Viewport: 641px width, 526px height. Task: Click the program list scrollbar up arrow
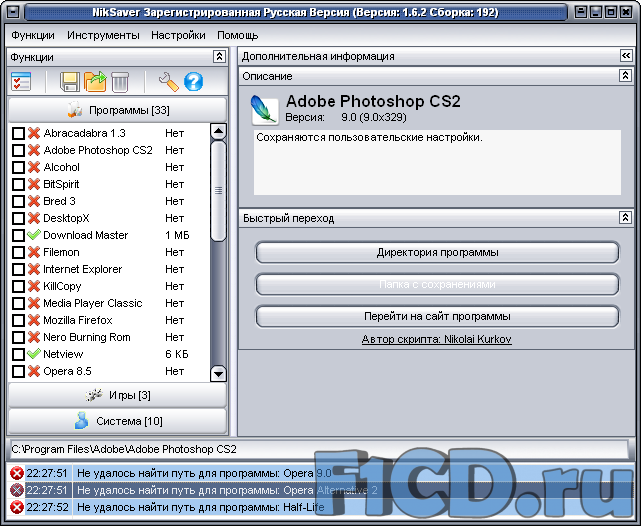pyautogui.click(x=218, y=131)
